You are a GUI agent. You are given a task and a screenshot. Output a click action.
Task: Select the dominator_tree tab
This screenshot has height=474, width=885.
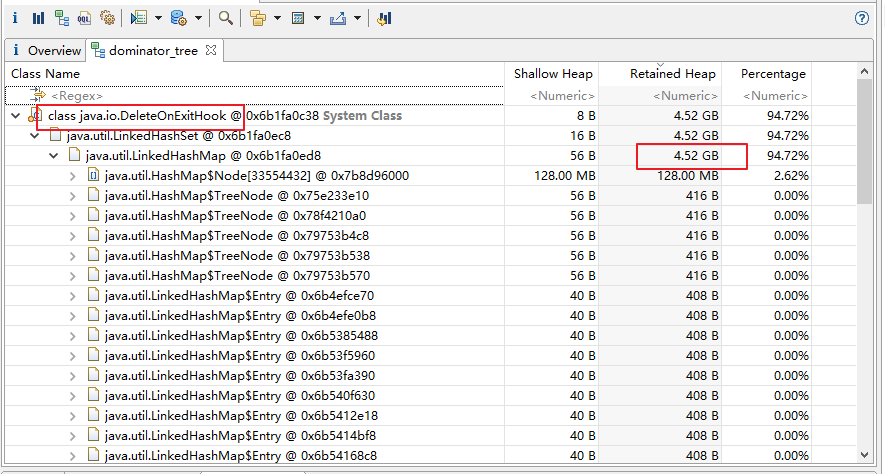pyautogui.click(x=154, y=51)
